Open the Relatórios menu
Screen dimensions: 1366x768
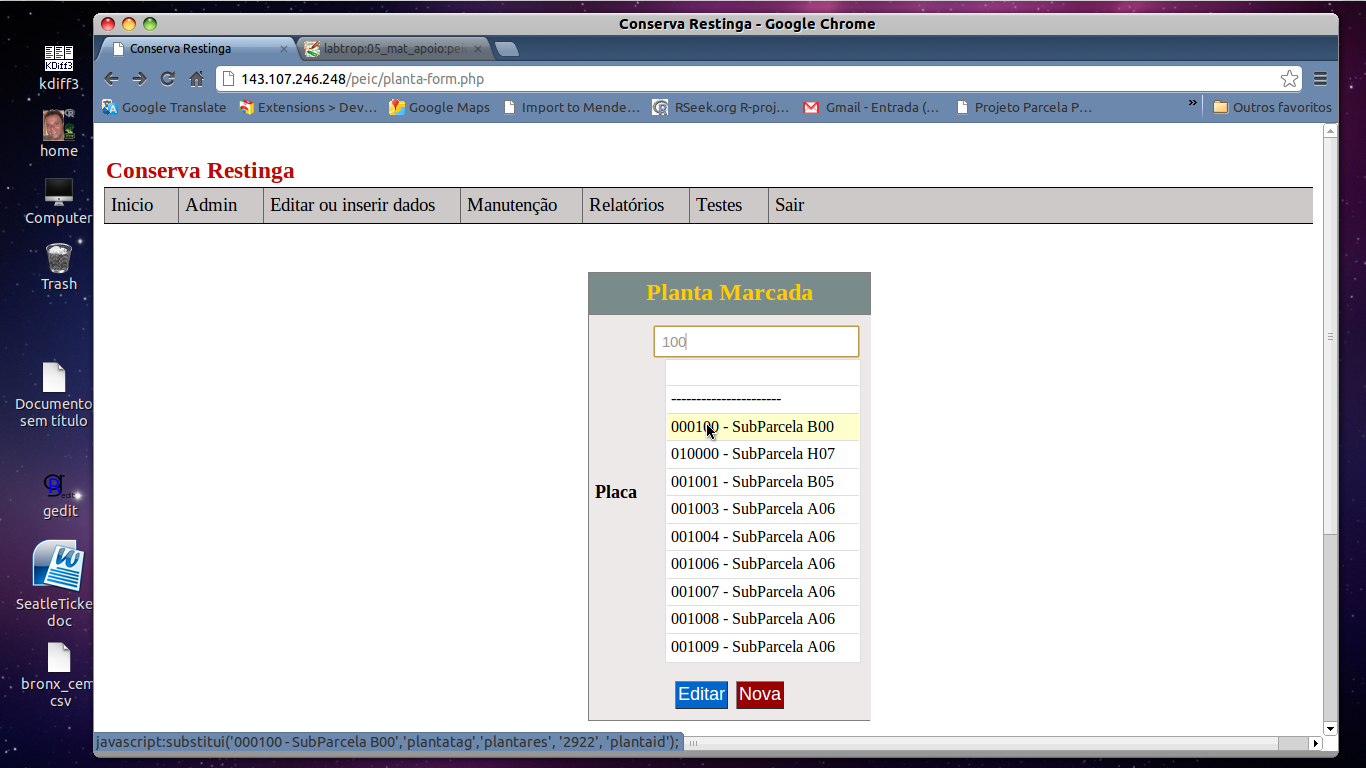(626, 205)
